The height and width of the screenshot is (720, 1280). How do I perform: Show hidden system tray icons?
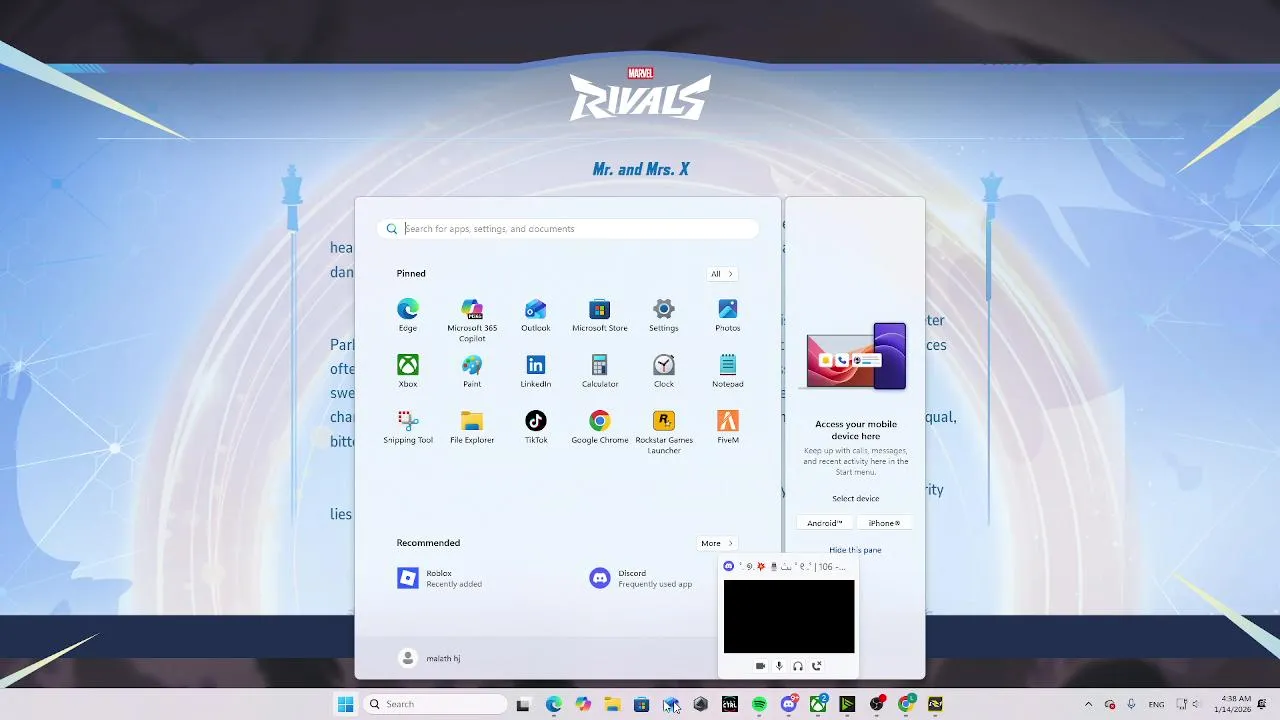coord(1088,704)
